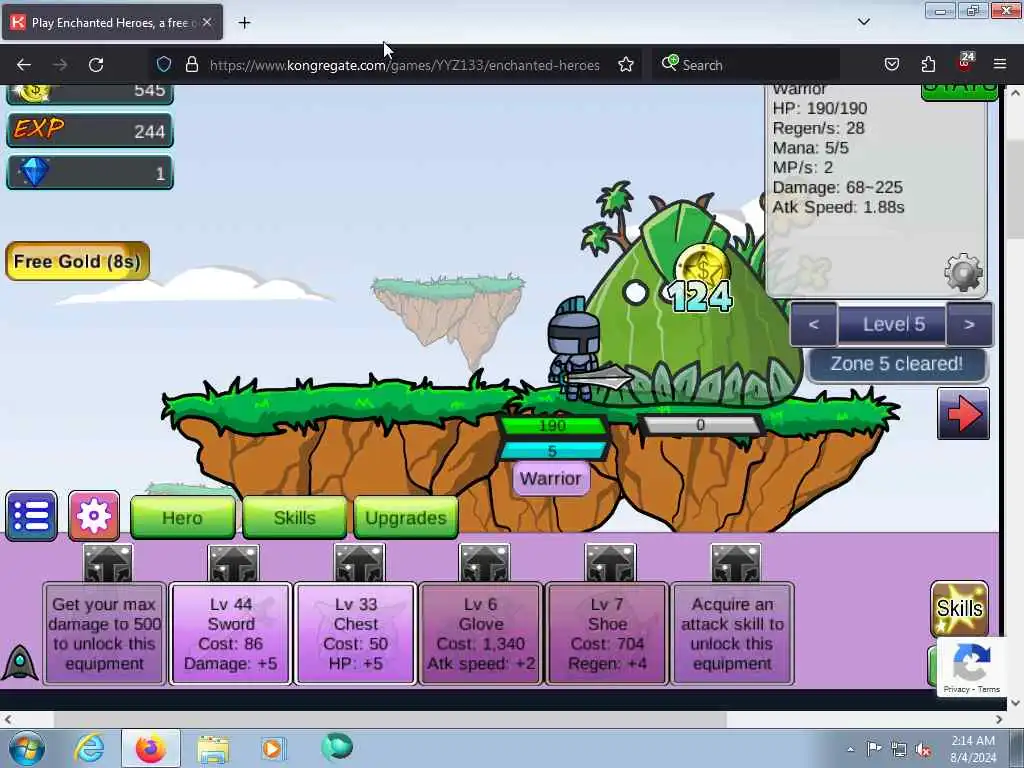Click the reCAPTCHA Privacy link
The width and height of the screenshot is (1024, 768).
(x=956, y=689)
